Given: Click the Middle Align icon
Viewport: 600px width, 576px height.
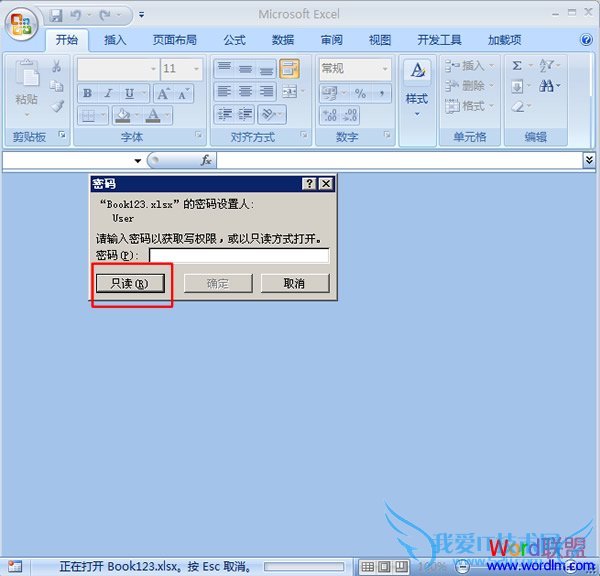Looking at the screenshot, I should click(x=245, y=69).
